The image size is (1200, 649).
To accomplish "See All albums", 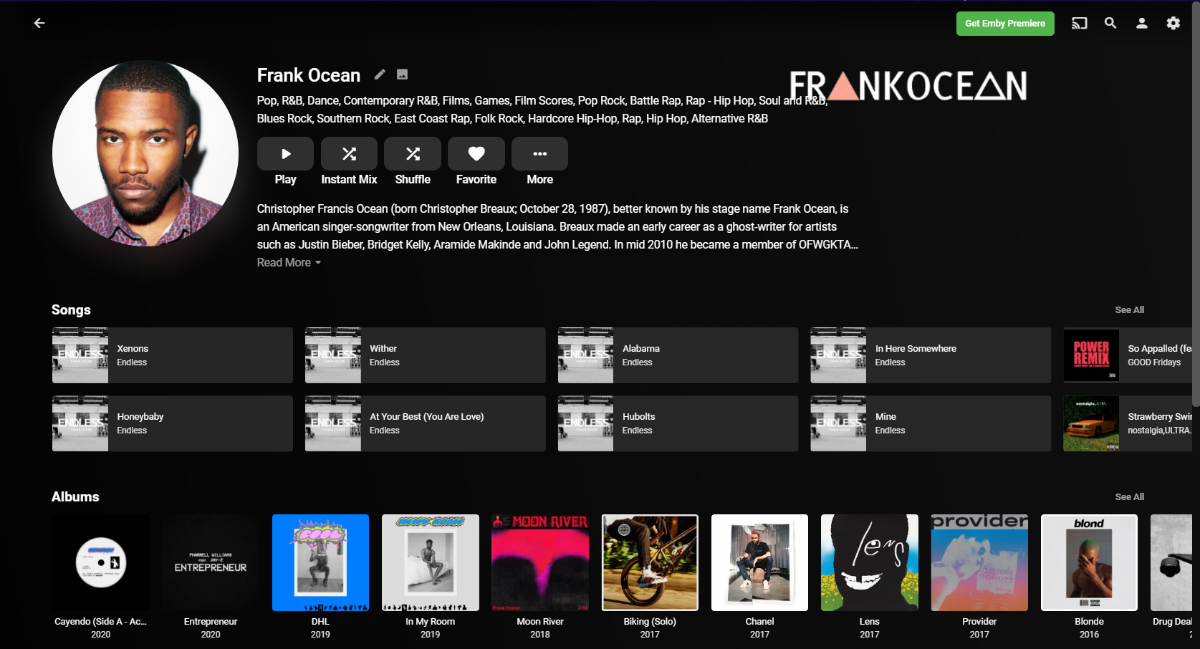I will pos(1130,497).
